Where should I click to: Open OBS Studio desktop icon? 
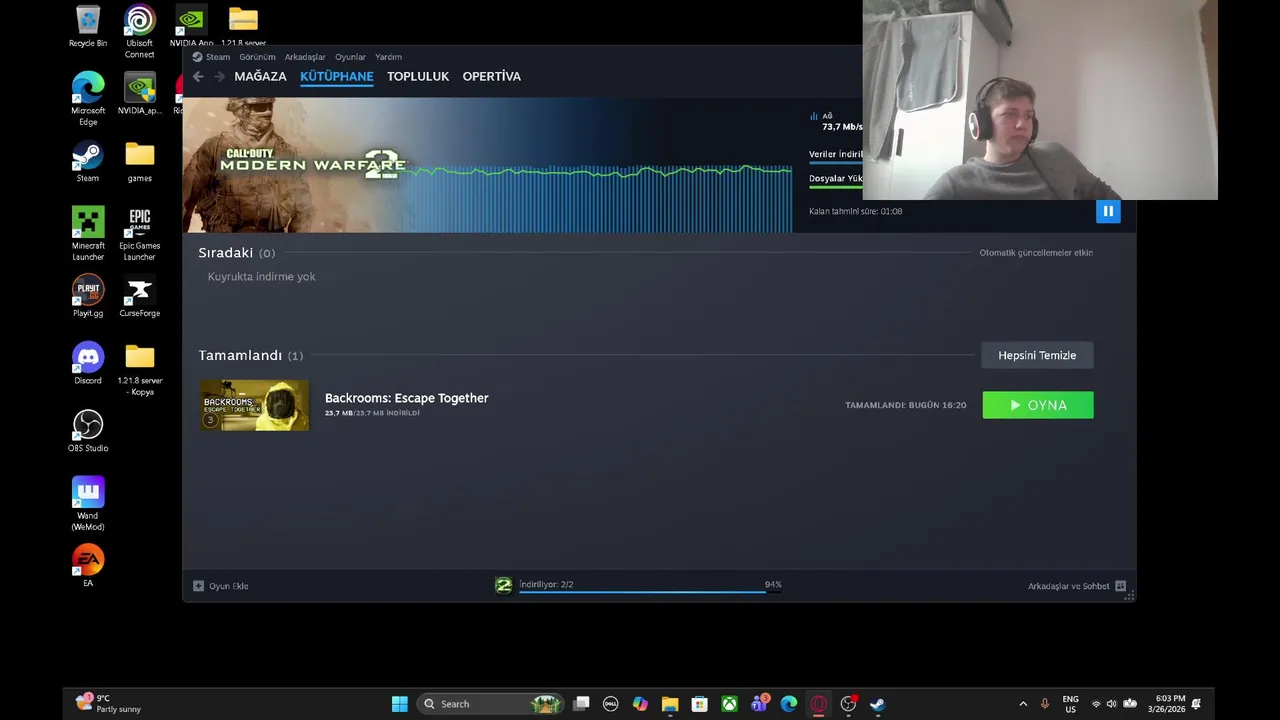click(x=88, y=431)
